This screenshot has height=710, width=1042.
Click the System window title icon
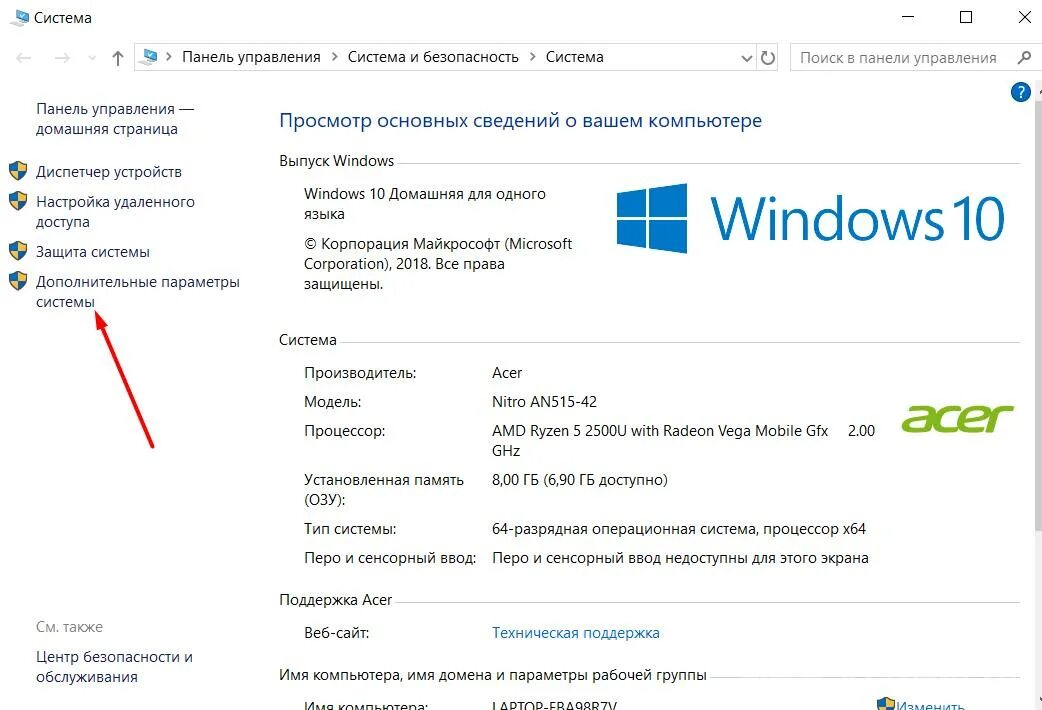(20, 18)
